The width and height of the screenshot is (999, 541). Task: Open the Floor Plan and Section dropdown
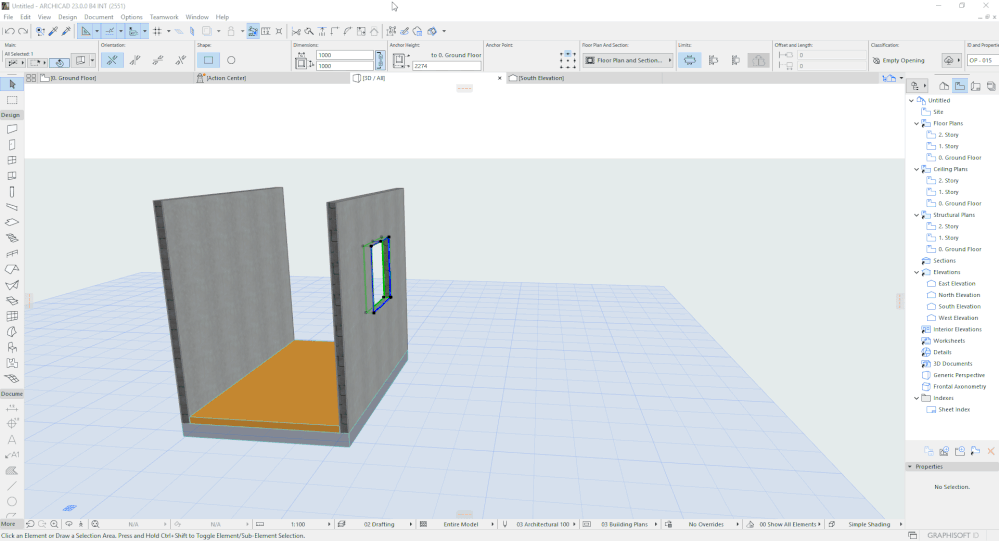point(628,60)
